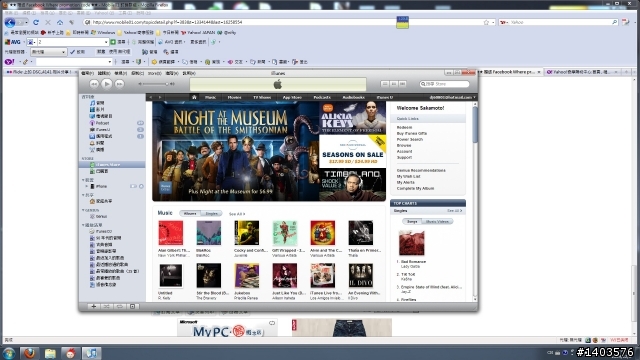
Task: Click Bad Romance in Top Charts
Action: [x=413, y=262]
